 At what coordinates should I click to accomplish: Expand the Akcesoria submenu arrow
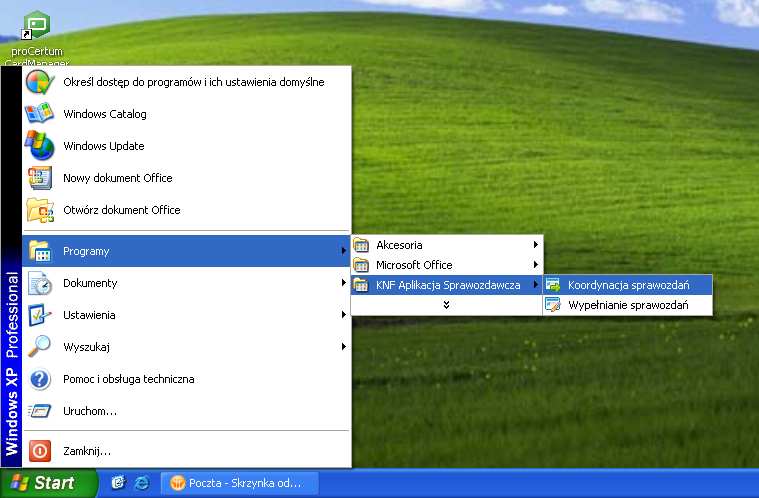coord(535,245)
